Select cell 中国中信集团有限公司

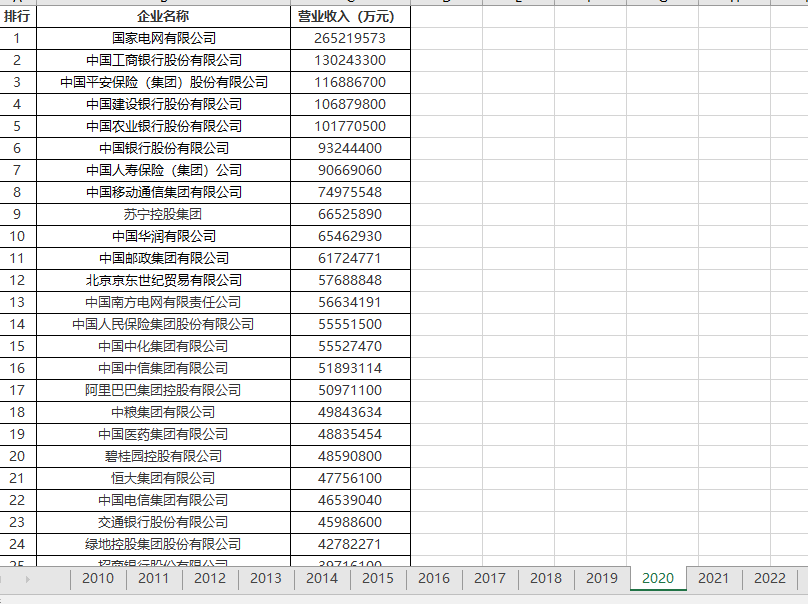[x=163, y=368]
